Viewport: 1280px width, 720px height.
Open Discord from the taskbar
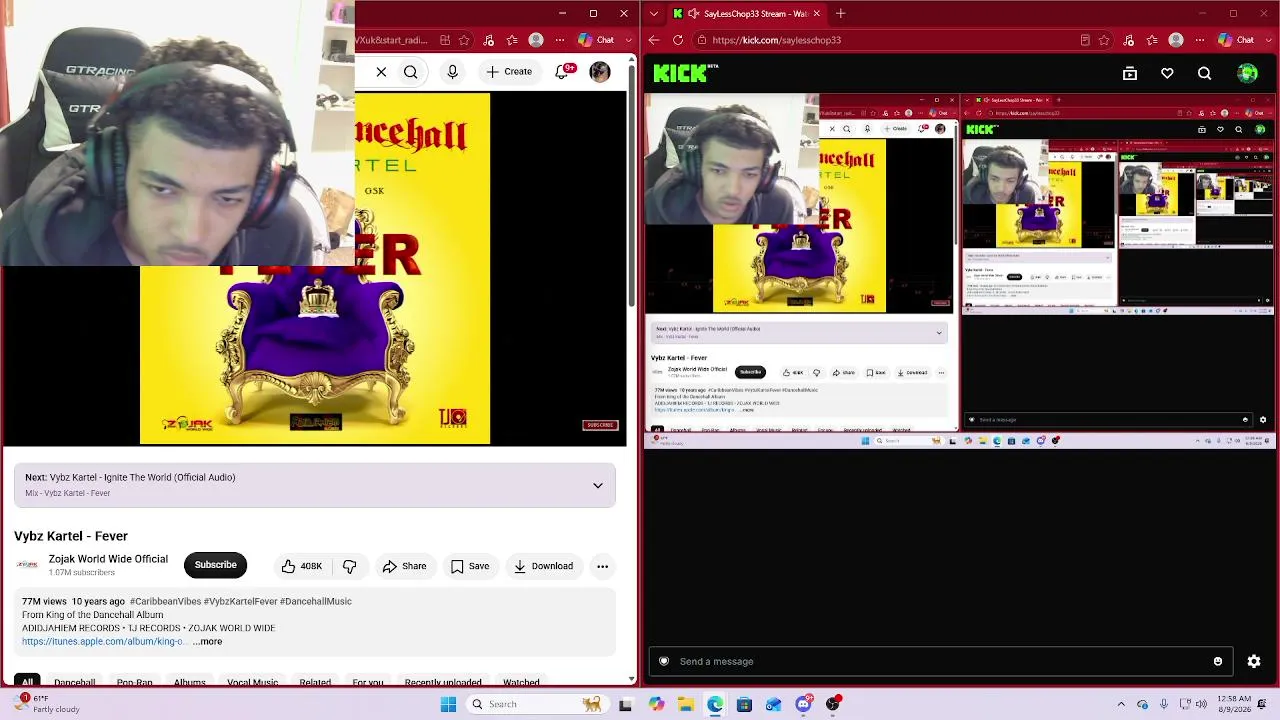[803, 704]
